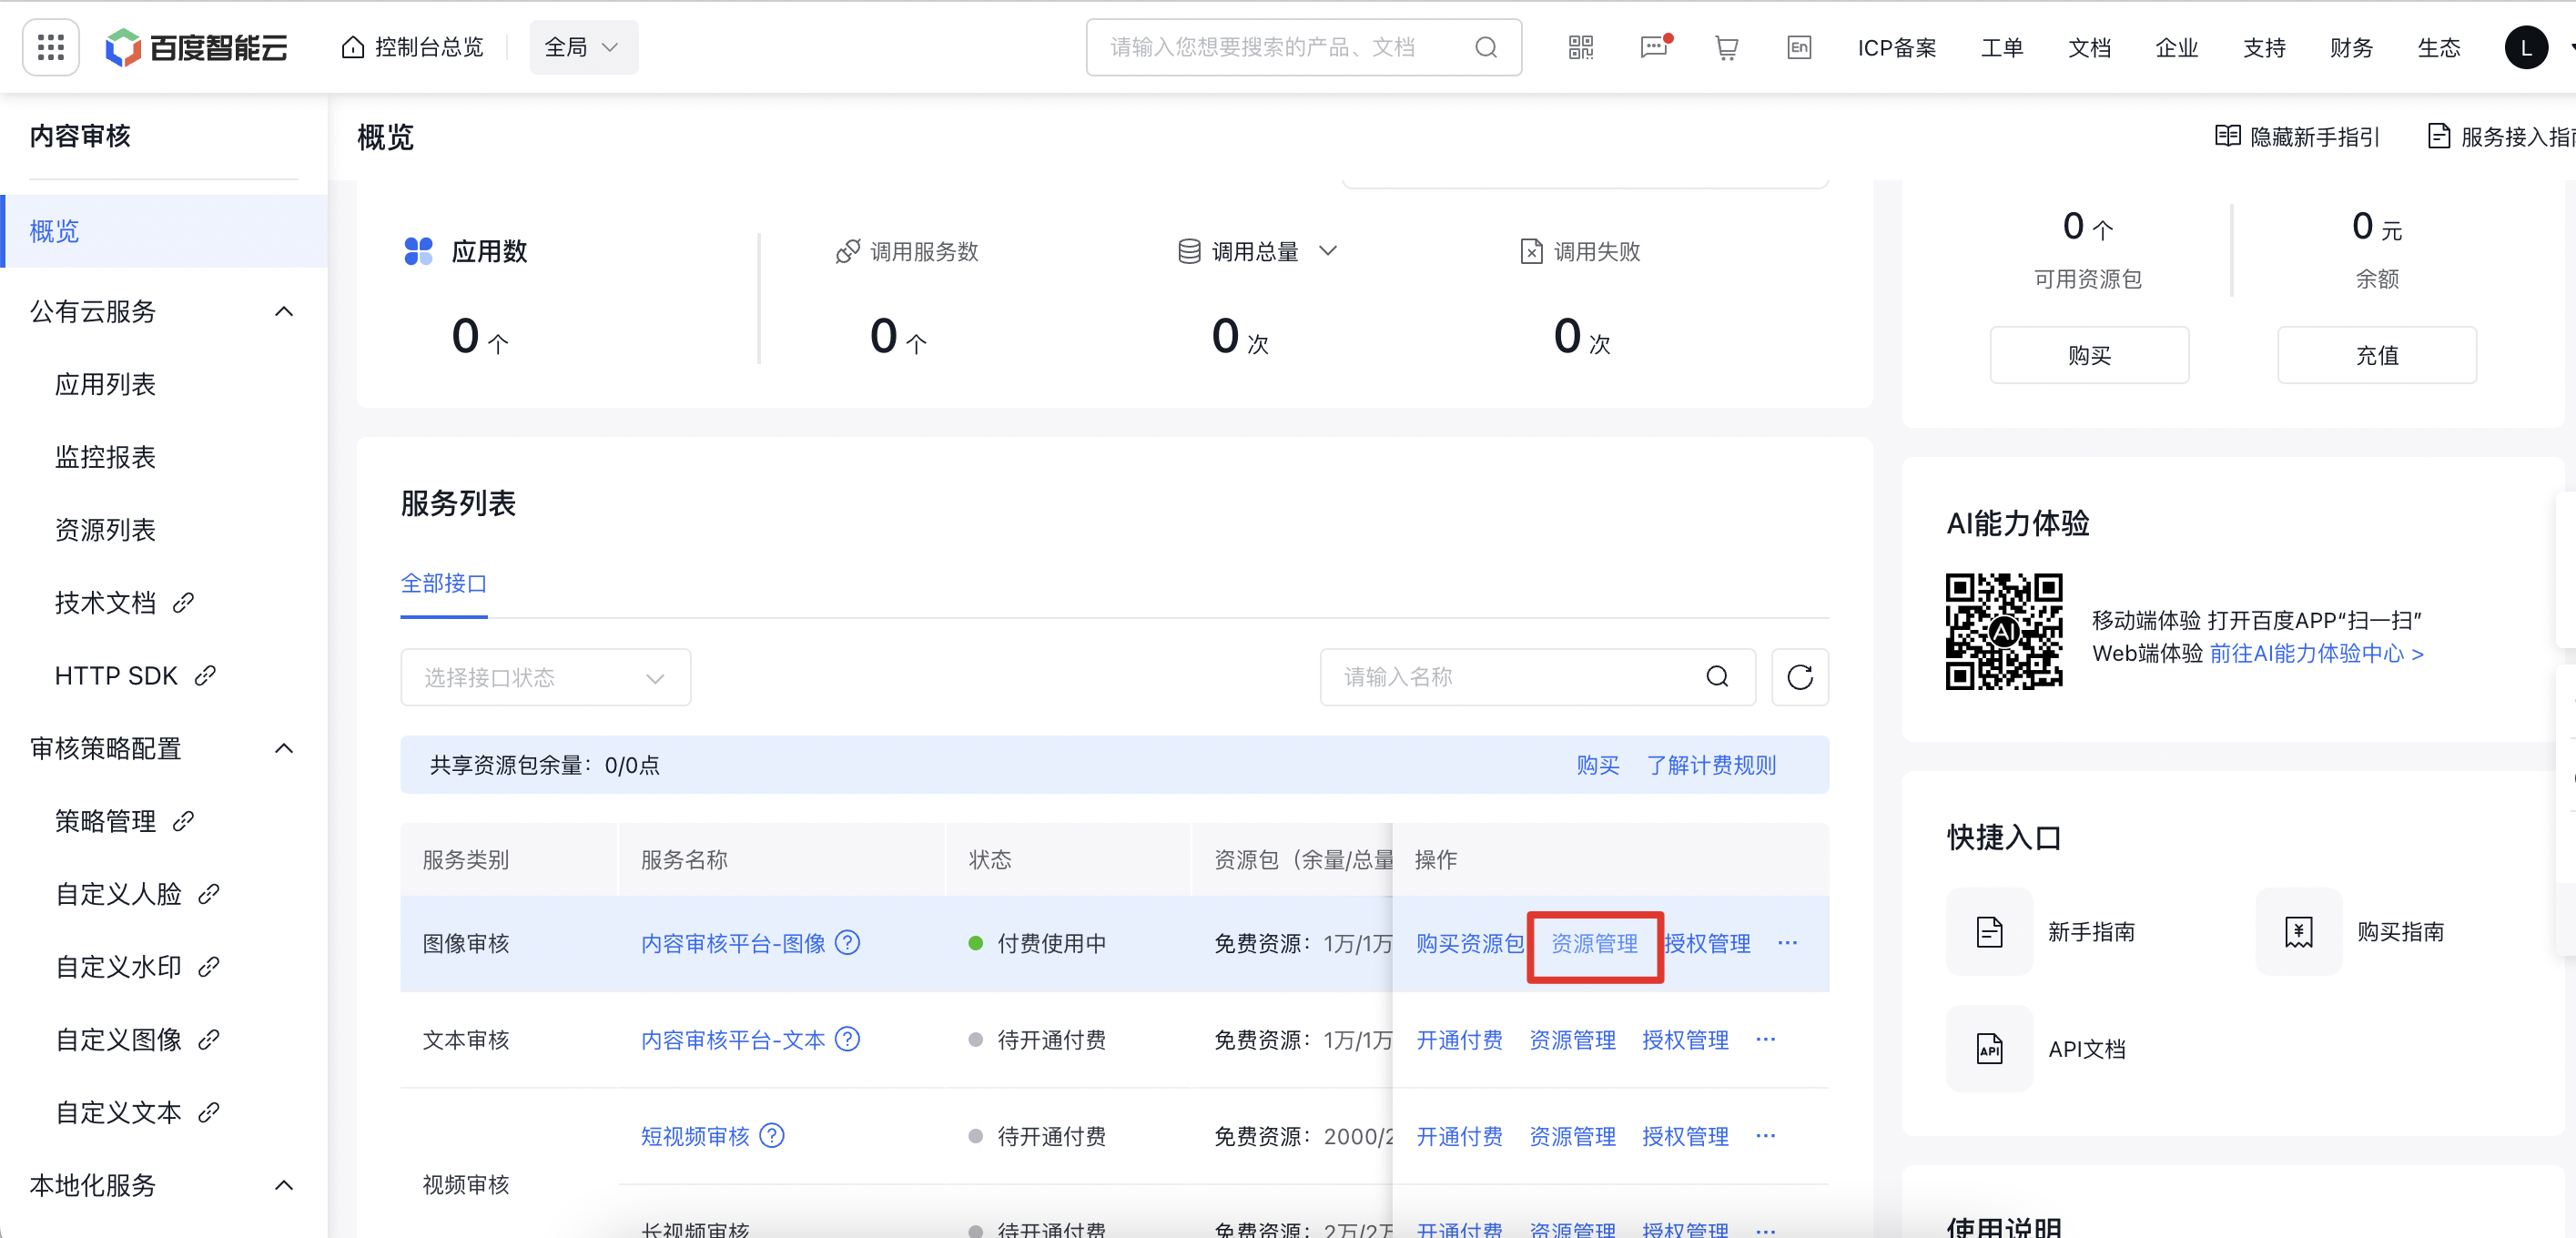Screen dimensions: 2576x1238
Task: Open 内容审核平台-图像 service link
Action: [x=733, y=943]
